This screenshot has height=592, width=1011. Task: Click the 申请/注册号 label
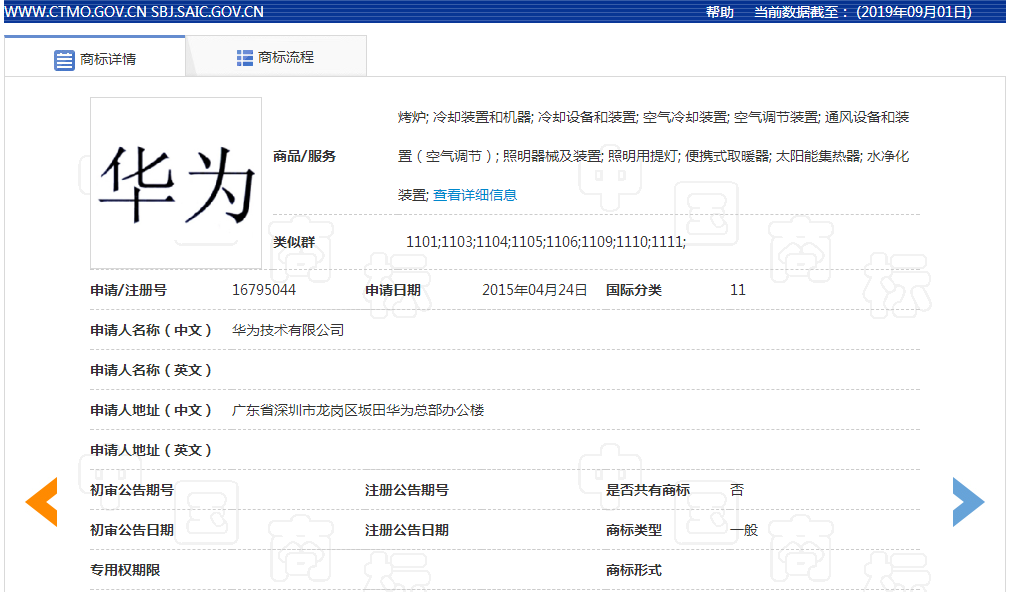click(x=128, y=290)
